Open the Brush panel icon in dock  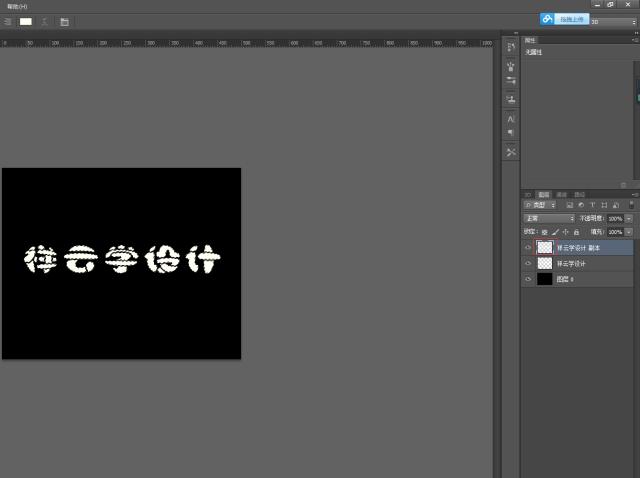[511, 67]
